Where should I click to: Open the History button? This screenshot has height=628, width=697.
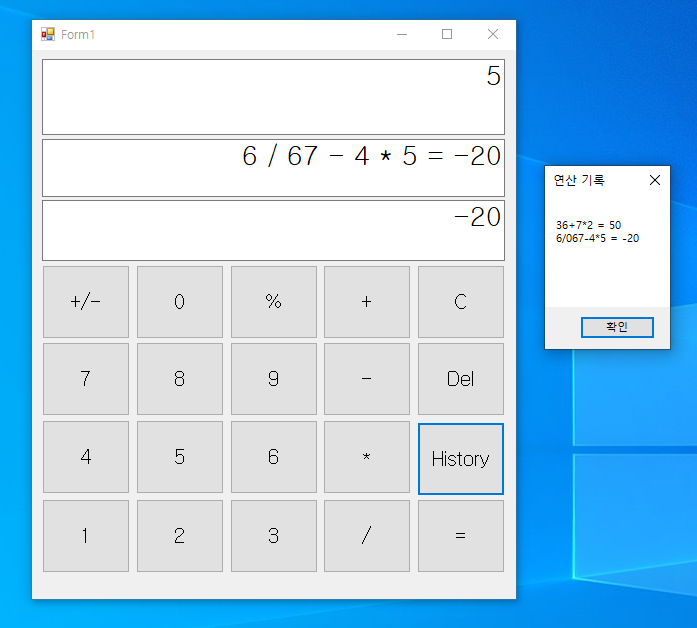pos(461,459)
